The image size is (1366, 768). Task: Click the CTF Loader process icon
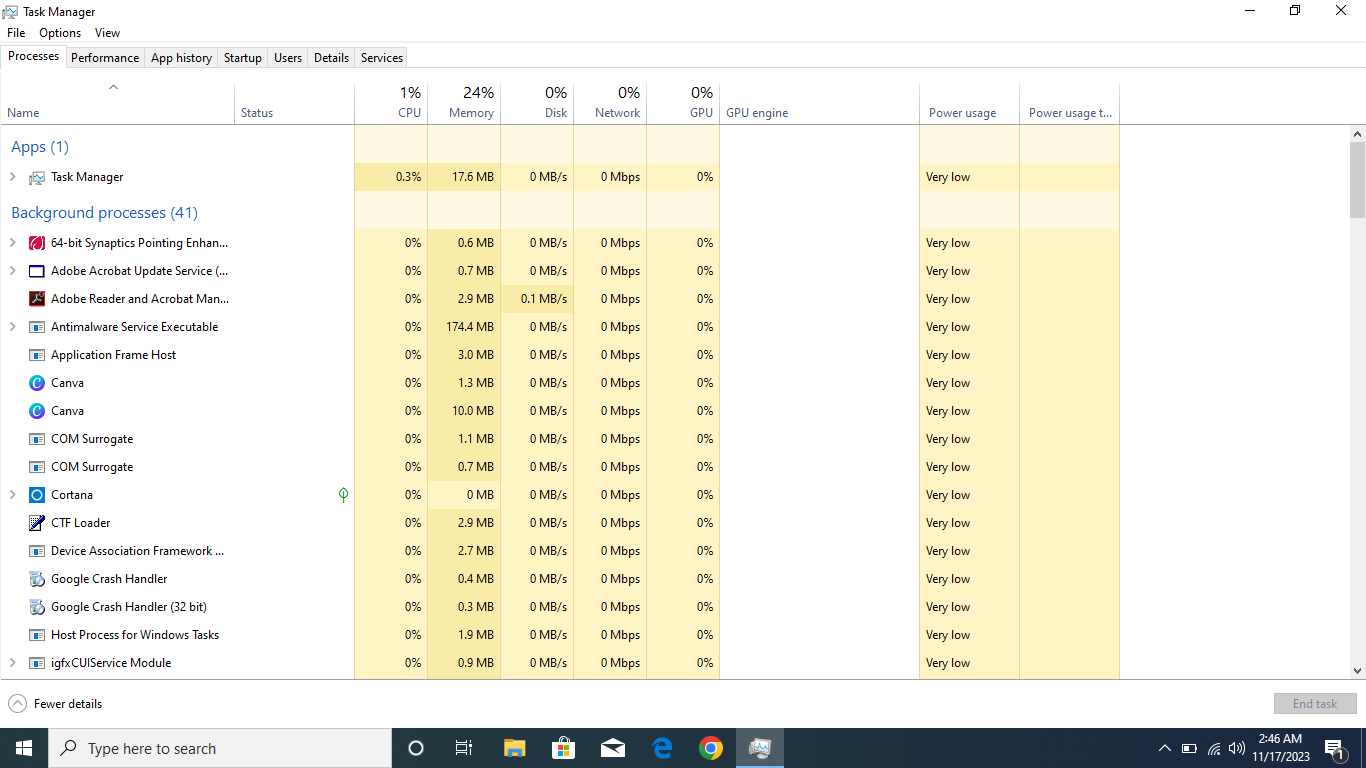tap(37, 523)
